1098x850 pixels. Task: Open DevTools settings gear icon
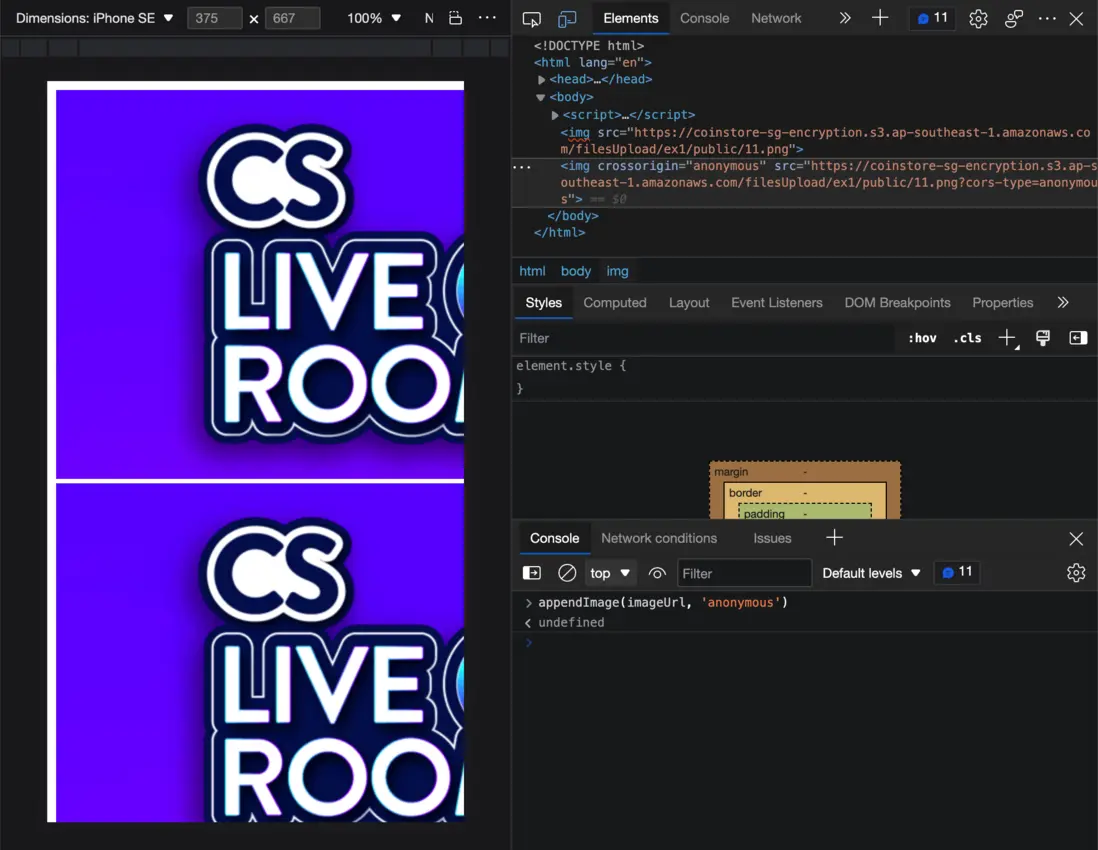[x=978, y=19]
